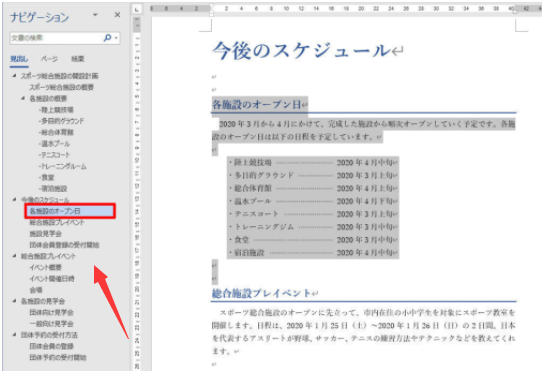Image resolution: width=545 pixels, height=372 pixels.
Task: Go to the 施設見学会 heading
Action: pyautogui.click(x=46, y=234)
